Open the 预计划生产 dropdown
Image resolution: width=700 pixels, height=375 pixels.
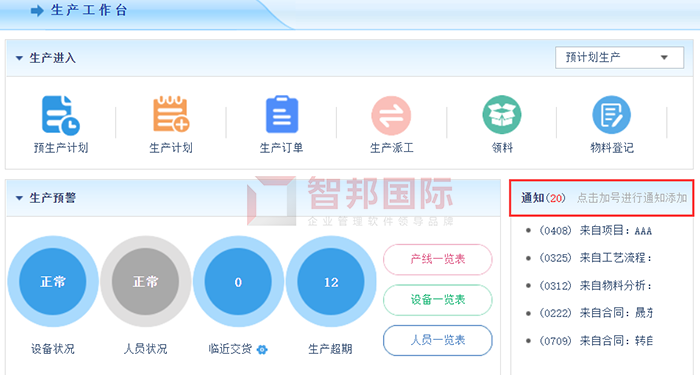(x=619, y=58)
